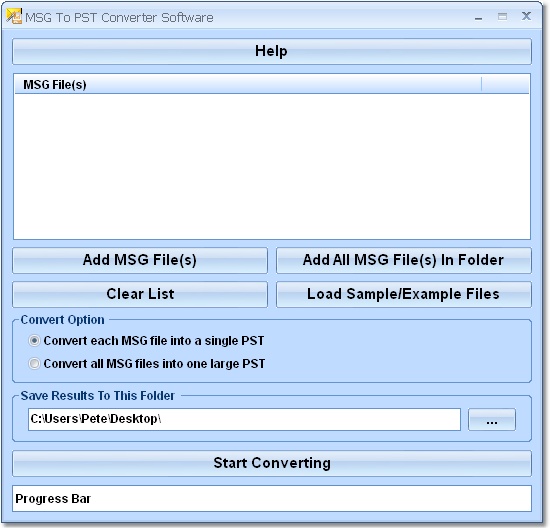The image size is (550, 530).
Task: Load Sample/Example Files
Action: click(x=404, y=294)
